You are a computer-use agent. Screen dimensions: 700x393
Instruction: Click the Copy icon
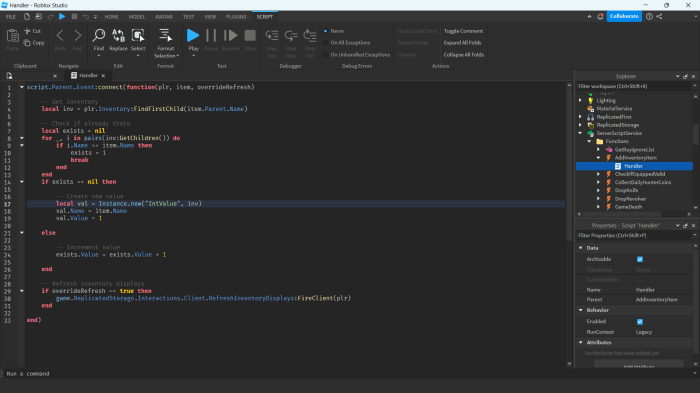coord(27,43)
